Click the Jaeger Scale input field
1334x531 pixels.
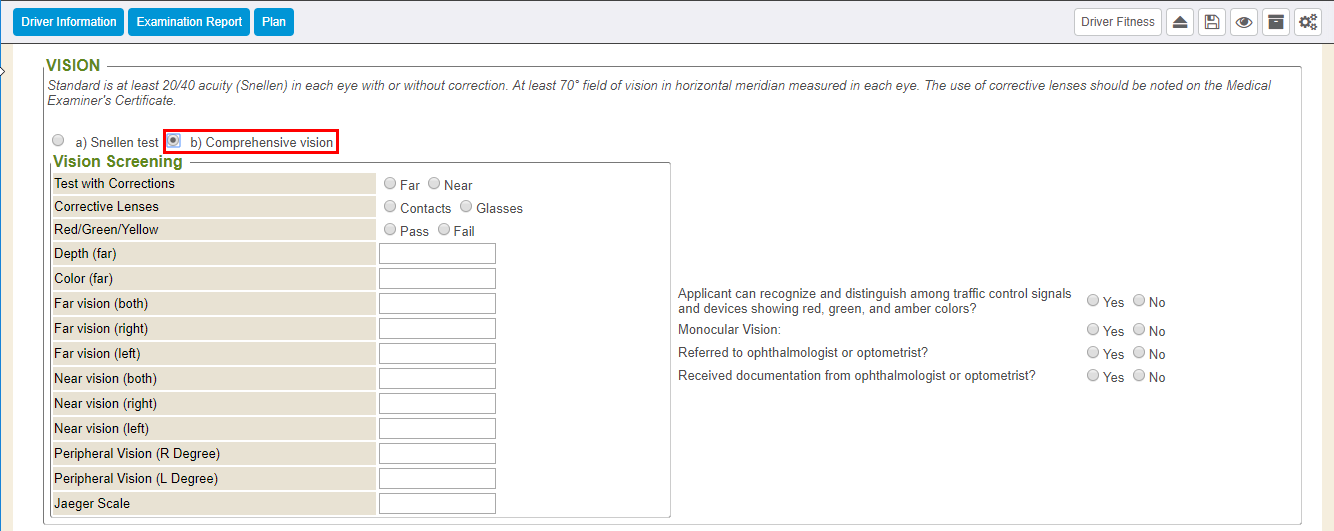(x=437, y=504)
